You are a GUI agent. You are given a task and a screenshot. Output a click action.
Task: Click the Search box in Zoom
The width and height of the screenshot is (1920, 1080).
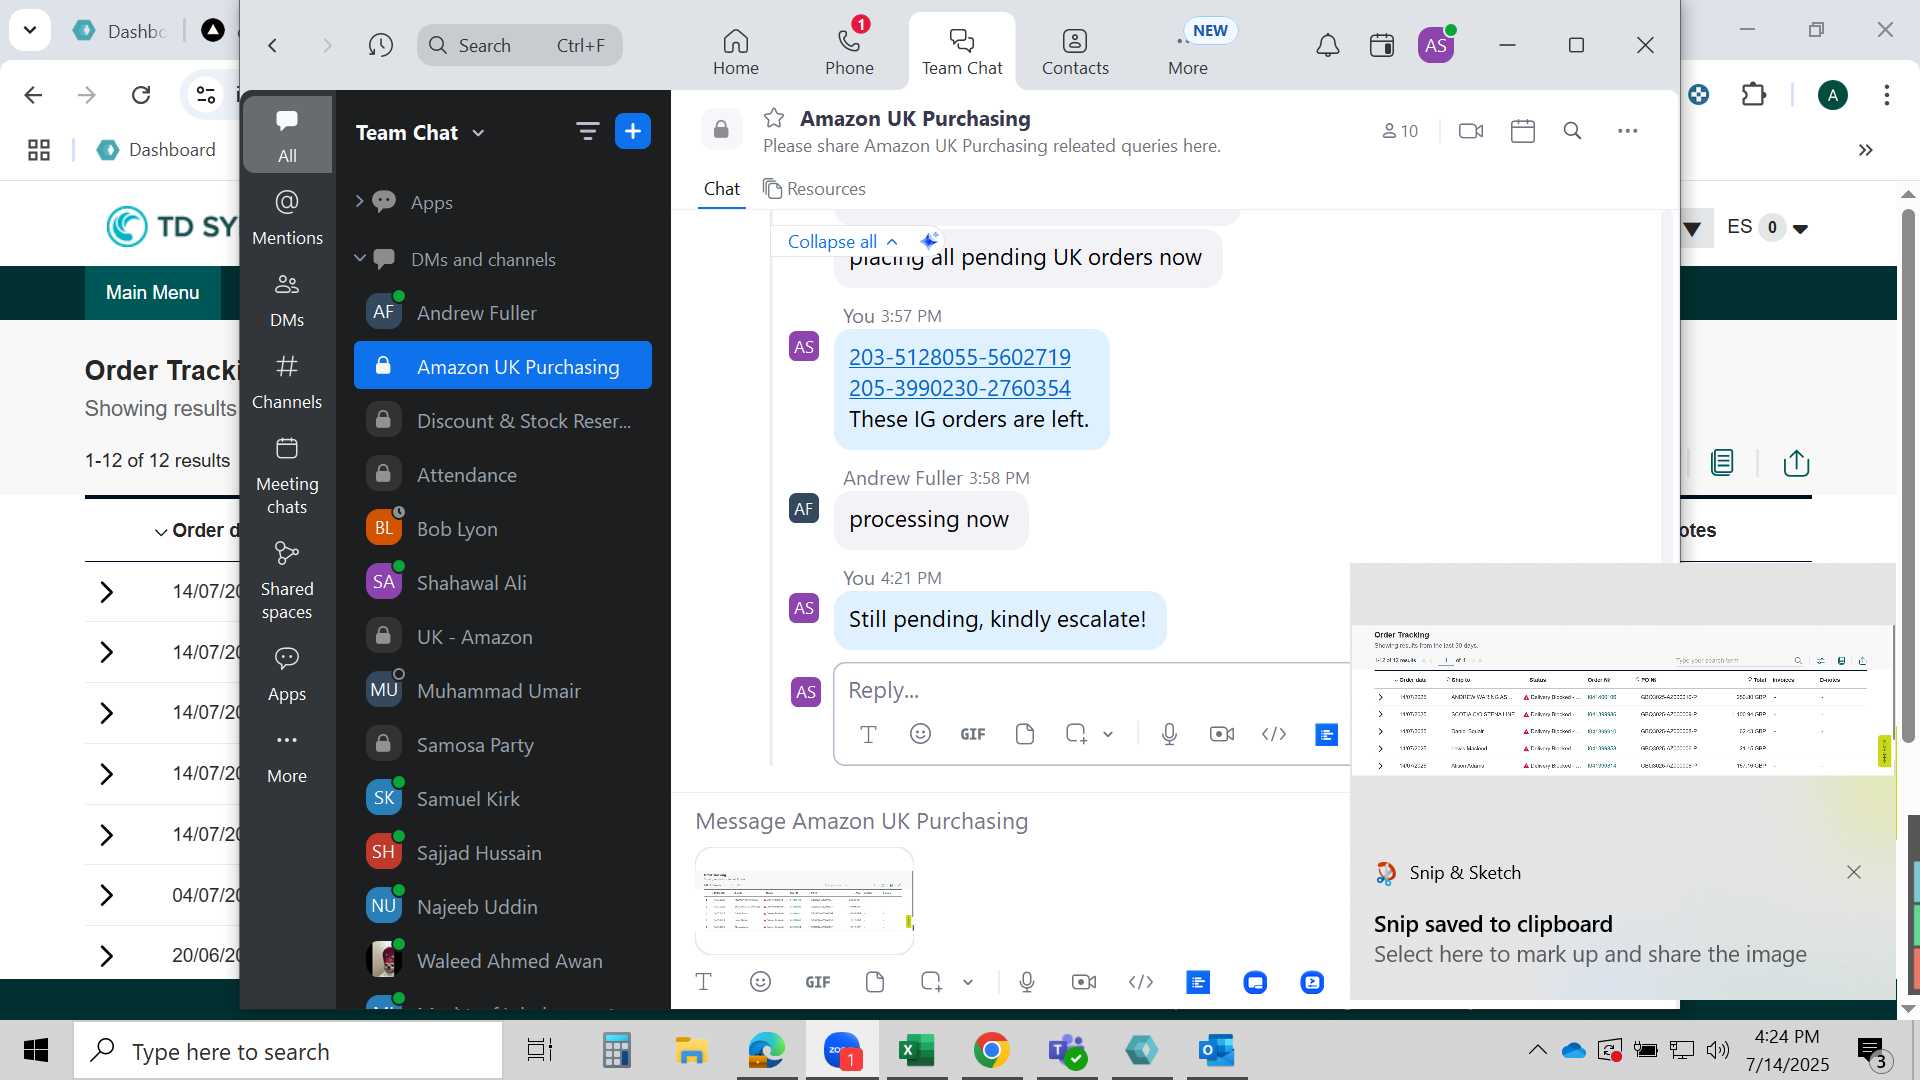point(519,45)
